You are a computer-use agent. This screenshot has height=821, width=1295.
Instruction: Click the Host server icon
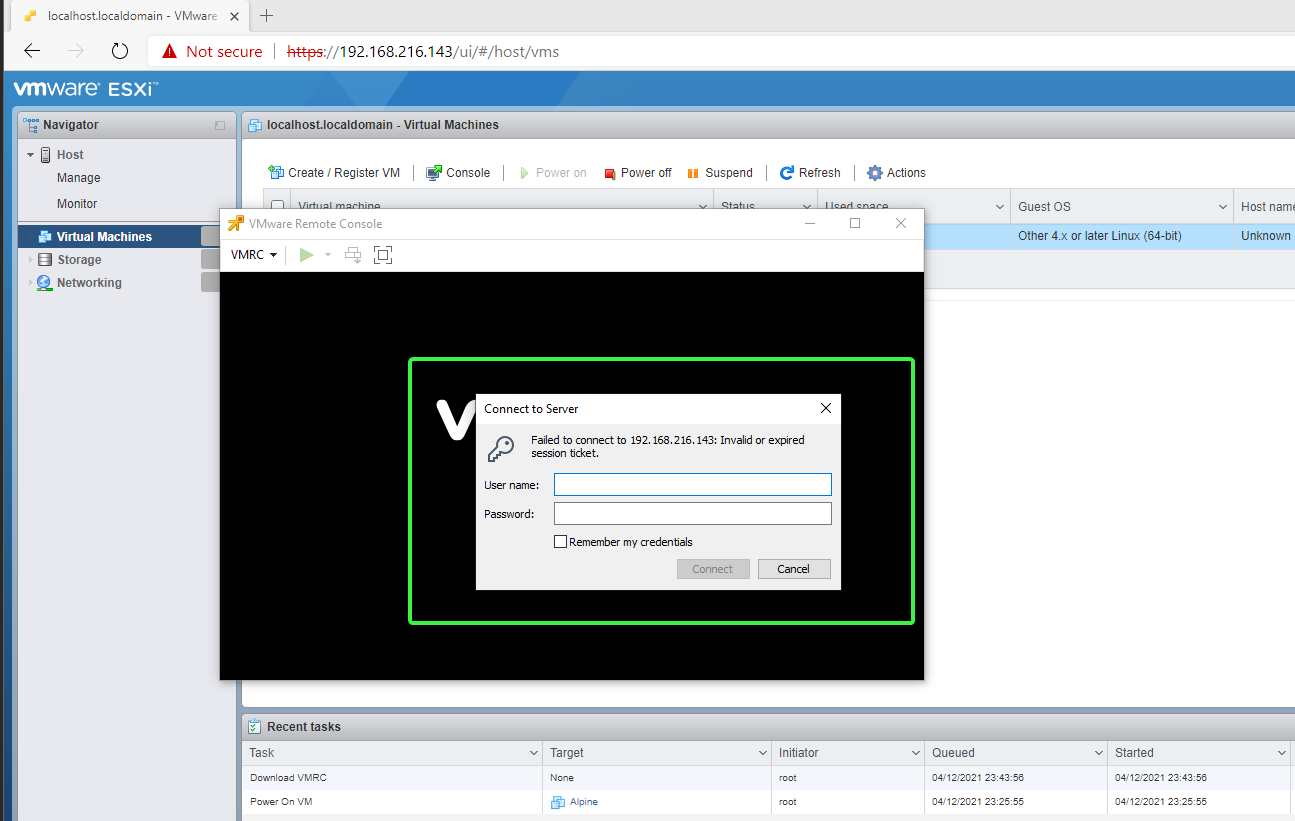pos(46,155)
